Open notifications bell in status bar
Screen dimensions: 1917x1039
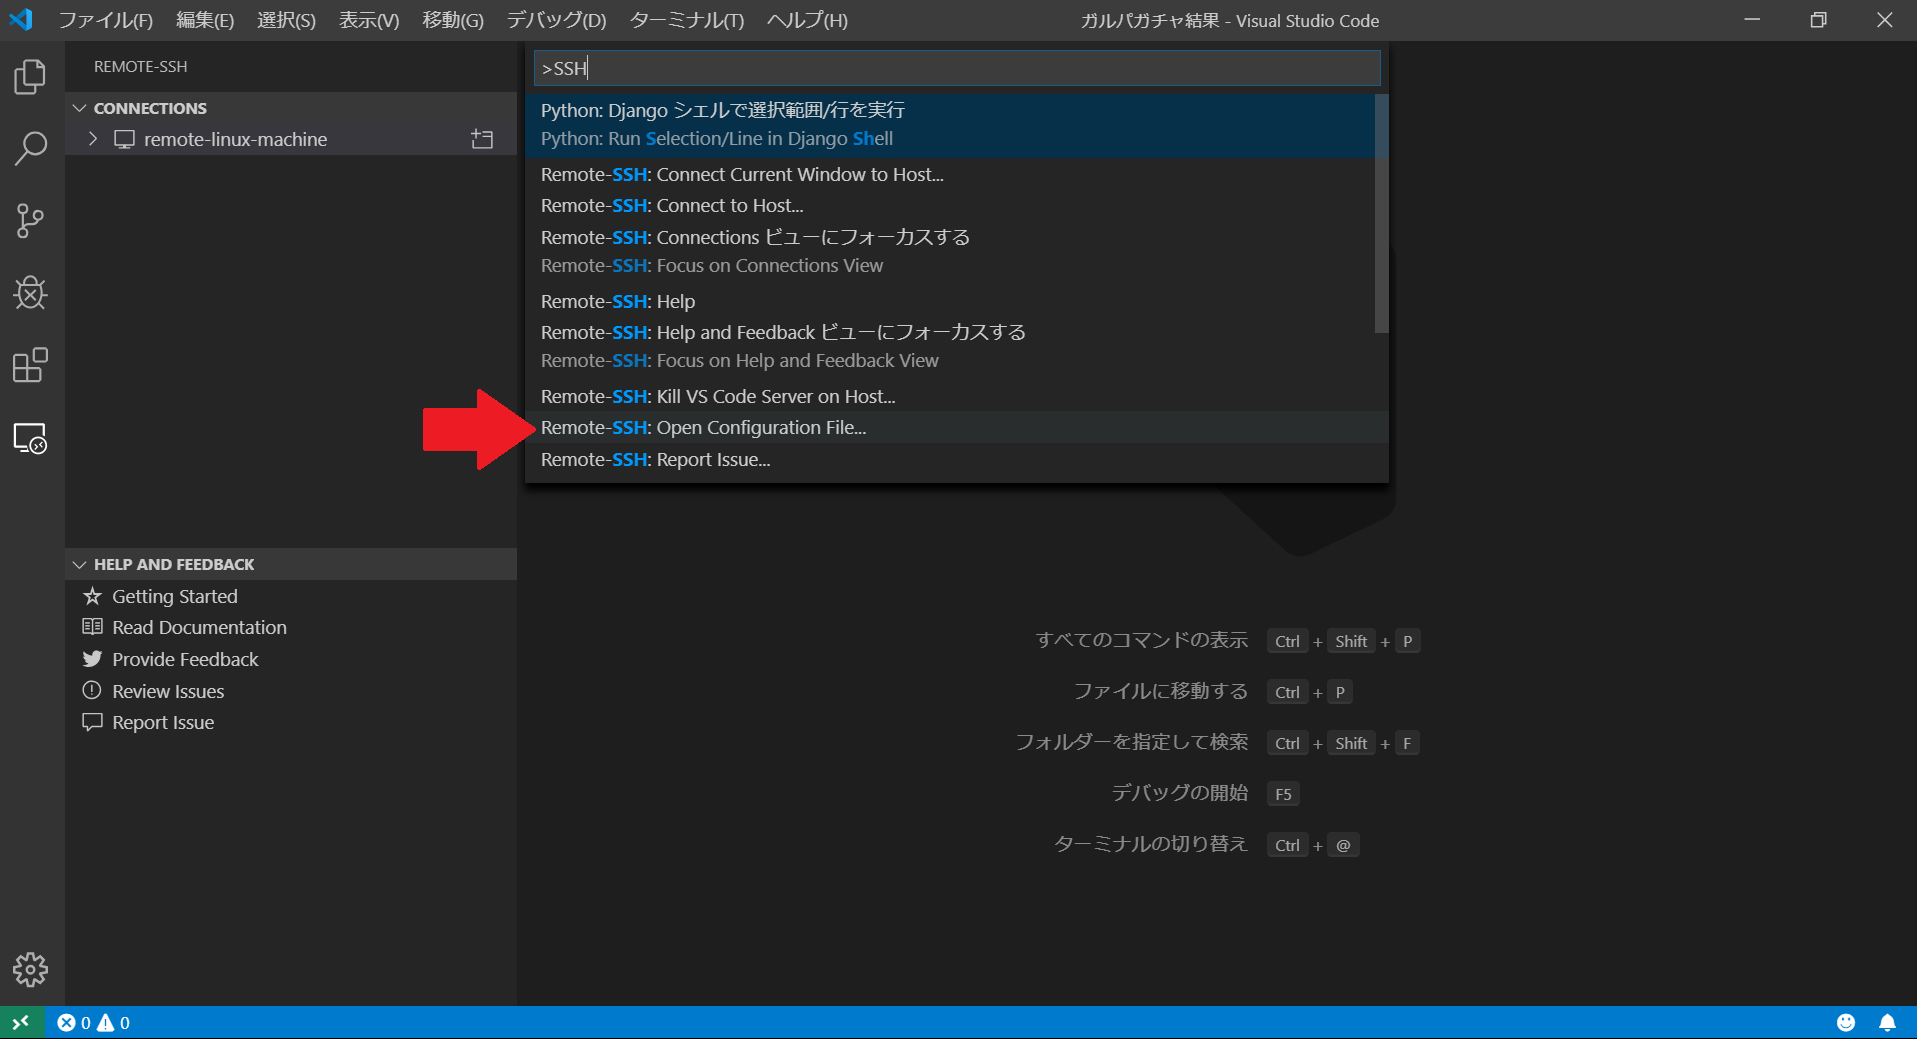point(1887,1022)
